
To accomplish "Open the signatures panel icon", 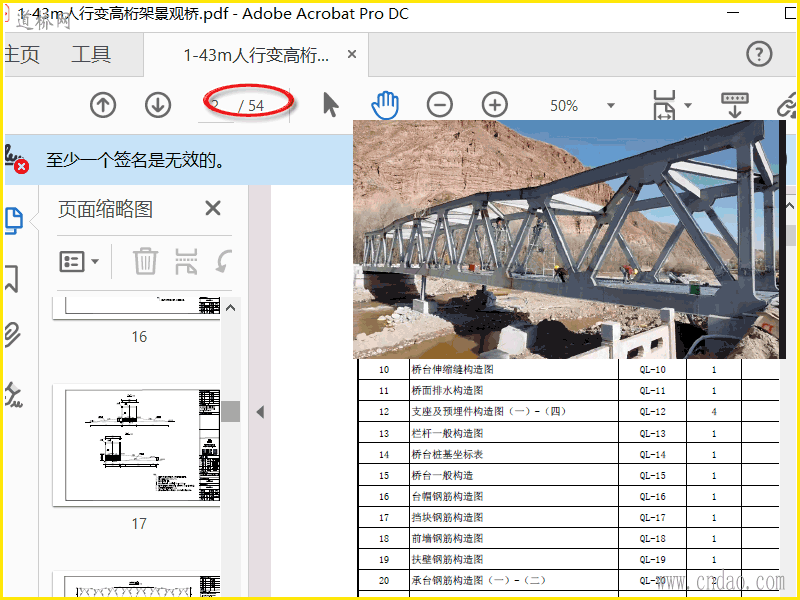I will 13,395.
